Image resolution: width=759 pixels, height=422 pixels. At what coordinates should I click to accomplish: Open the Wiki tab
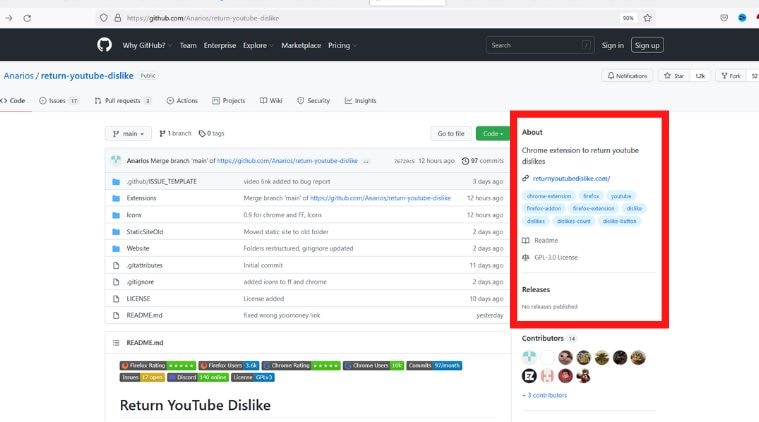click(271, 101)
